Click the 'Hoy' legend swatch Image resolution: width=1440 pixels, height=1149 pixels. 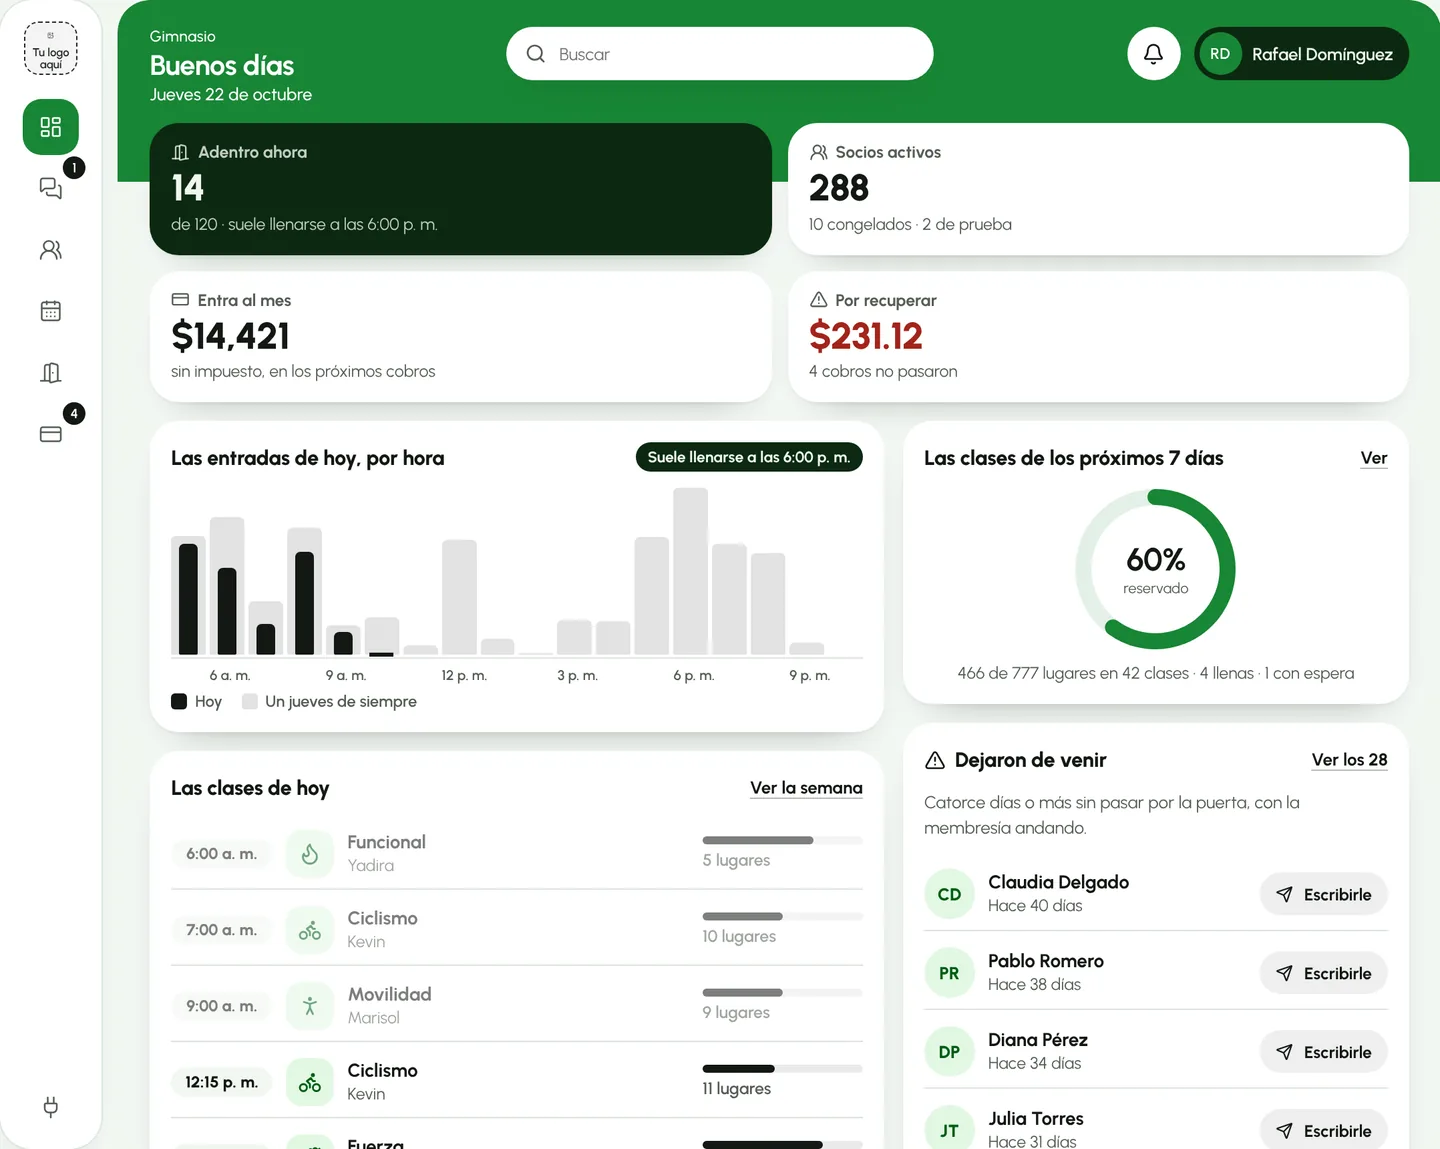[x=179, y=701]
